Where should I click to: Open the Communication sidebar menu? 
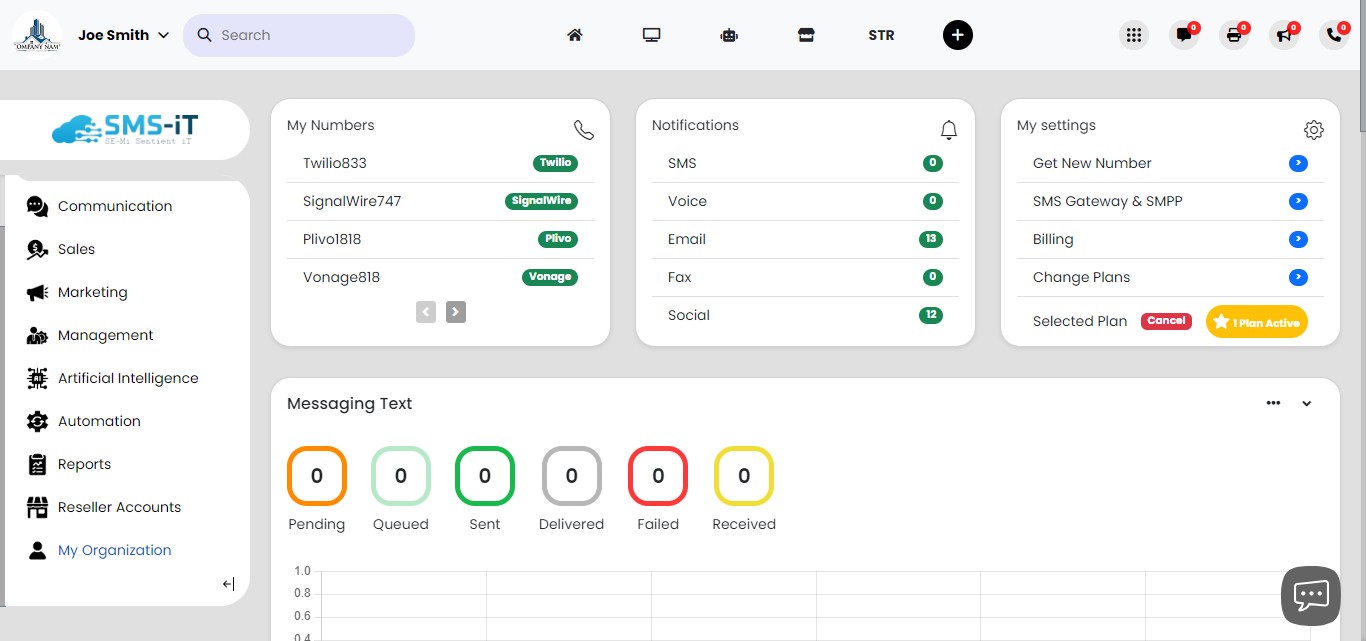pyautogui.click(x=114, y=206)
